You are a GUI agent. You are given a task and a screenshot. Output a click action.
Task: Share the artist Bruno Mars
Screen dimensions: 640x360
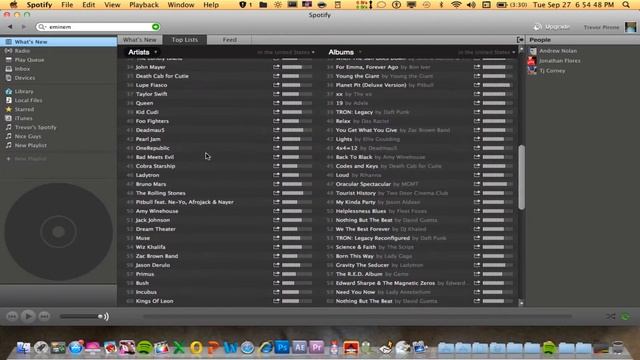276,184
